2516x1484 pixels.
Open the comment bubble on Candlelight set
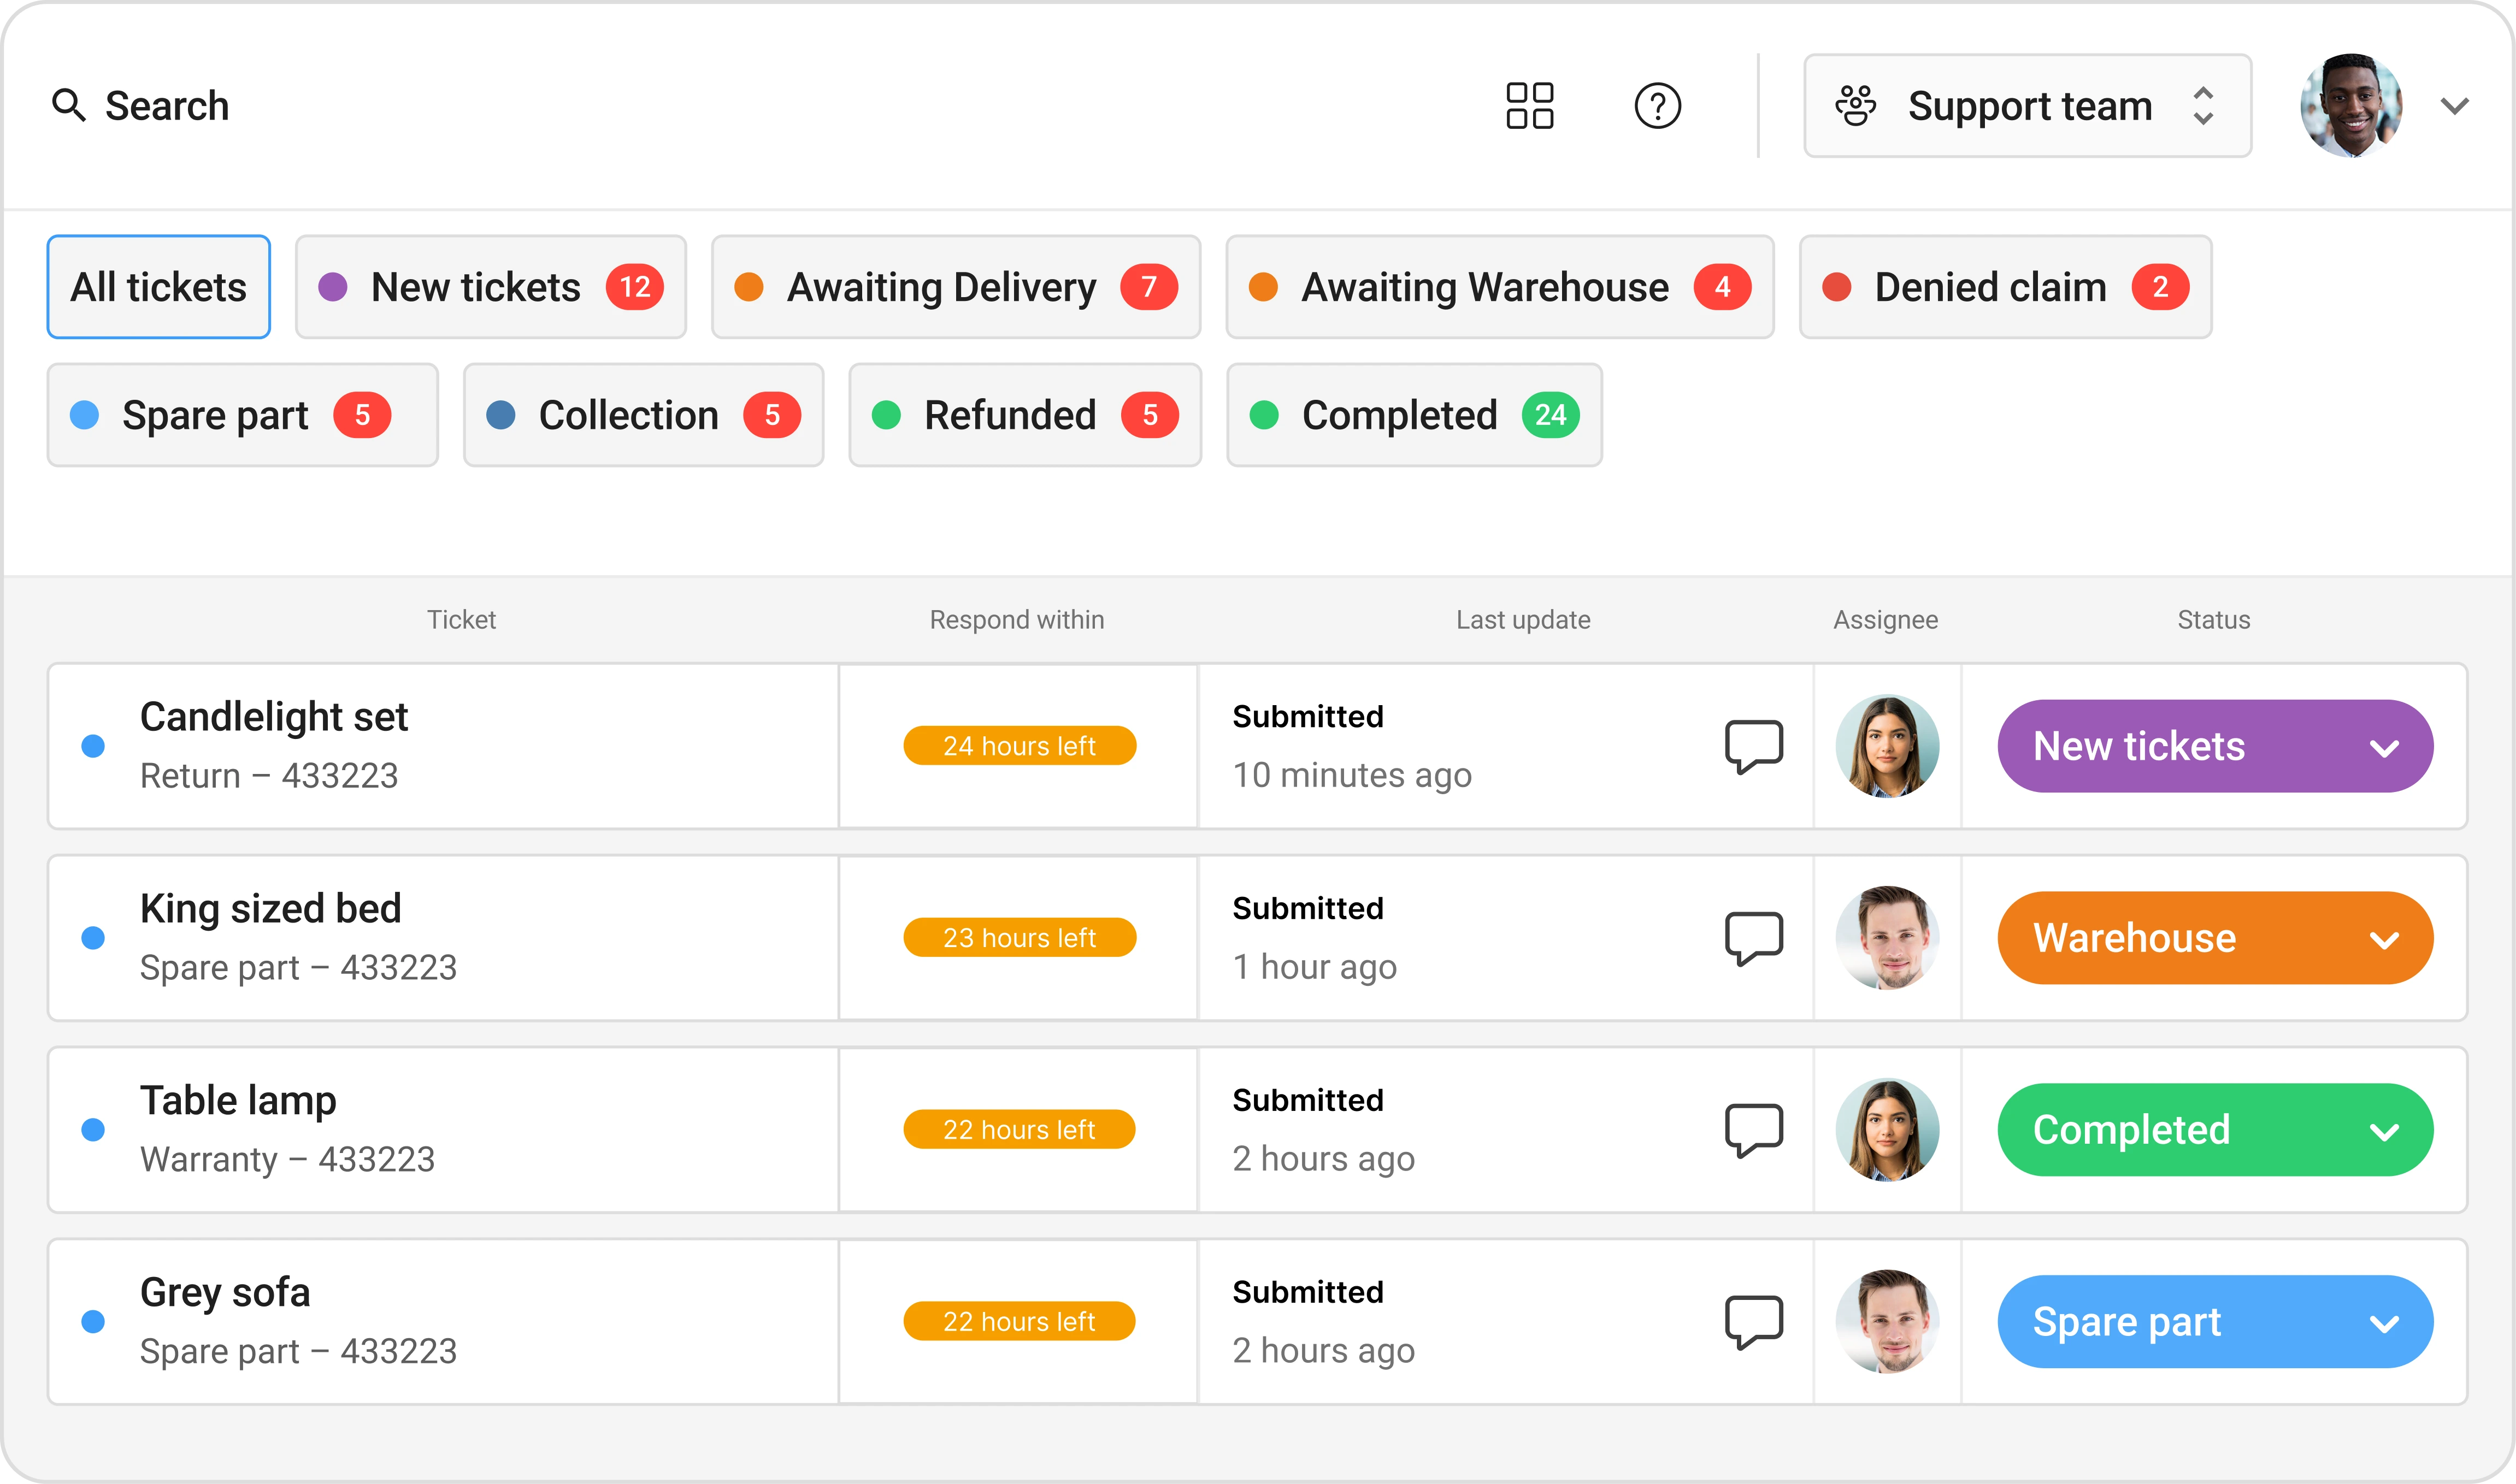(x=1753, y=745)
